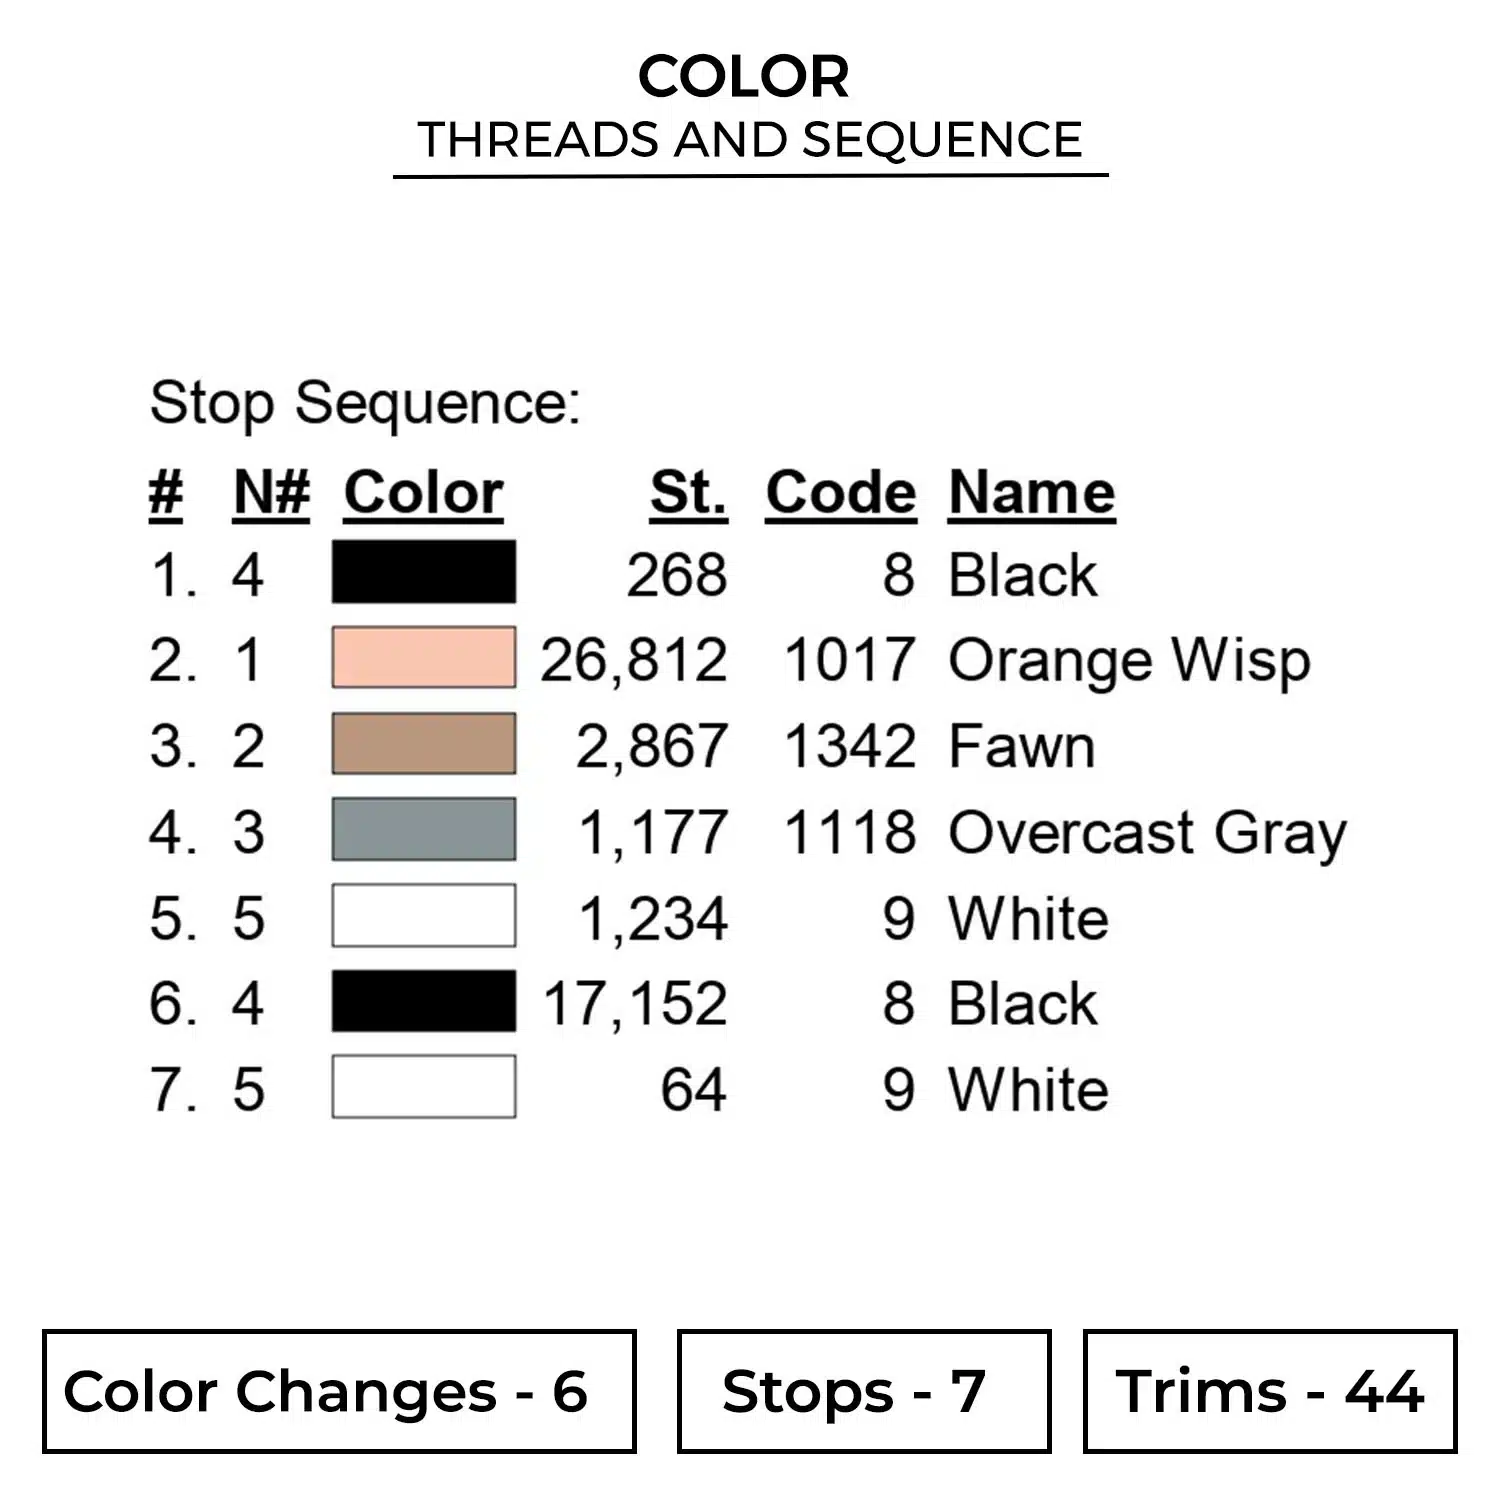1500x1500 pixels.
Task: Click the Stops - 7 box
Action: tap(863, 1391)
